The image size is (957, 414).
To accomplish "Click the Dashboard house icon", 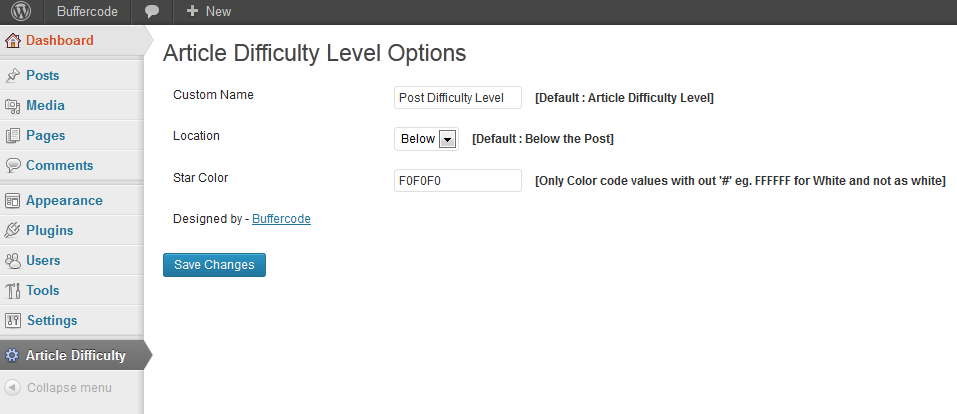I will [x=12, y=41].
